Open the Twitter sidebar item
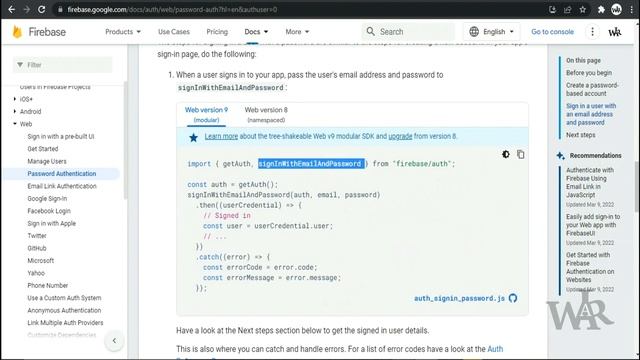Viewport: 640px width, 360px height. 37,236
